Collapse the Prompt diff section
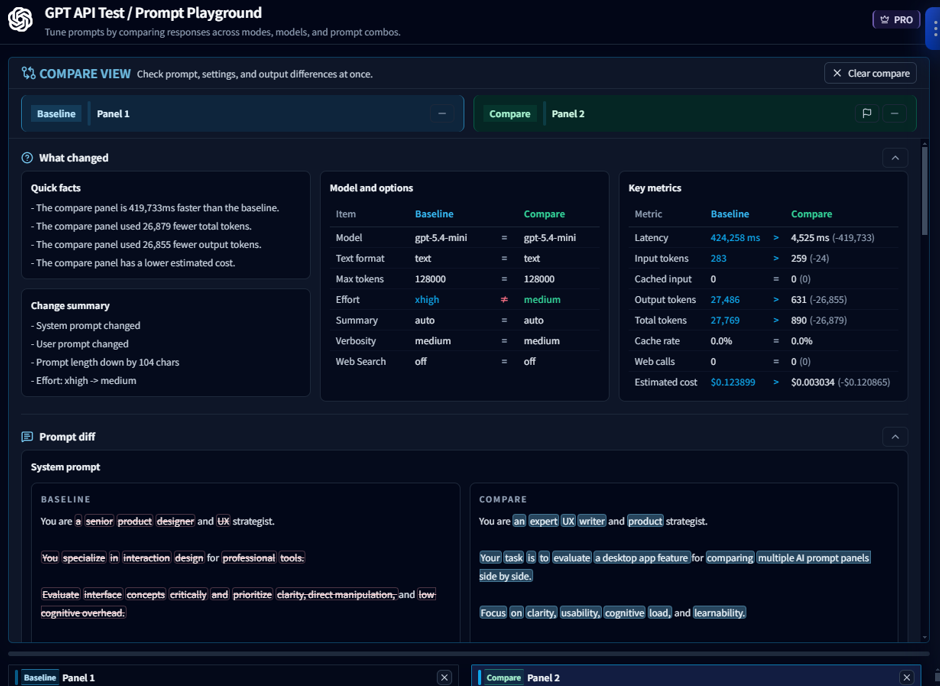This screenshot has width=940, height=686. (x=895, y=437)
